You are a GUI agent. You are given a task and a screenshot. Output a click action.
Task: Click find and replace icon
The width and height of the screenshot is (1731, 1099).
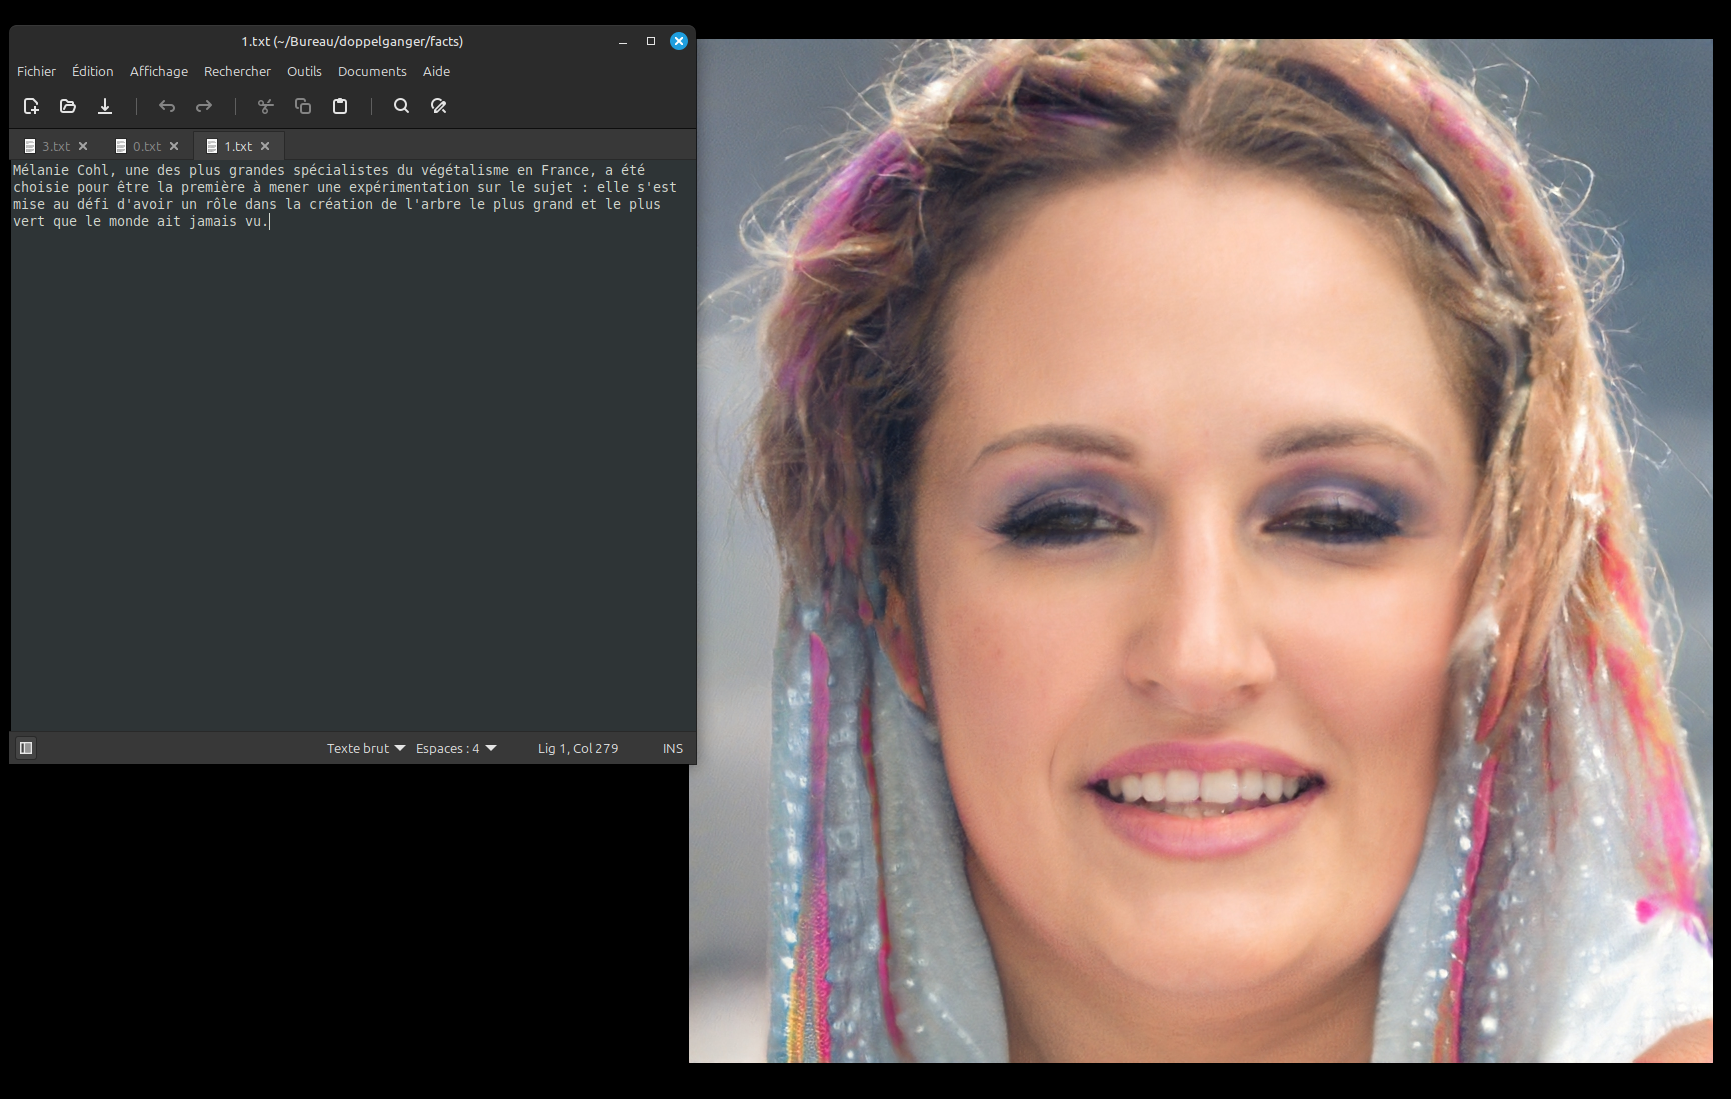(438, 106)
